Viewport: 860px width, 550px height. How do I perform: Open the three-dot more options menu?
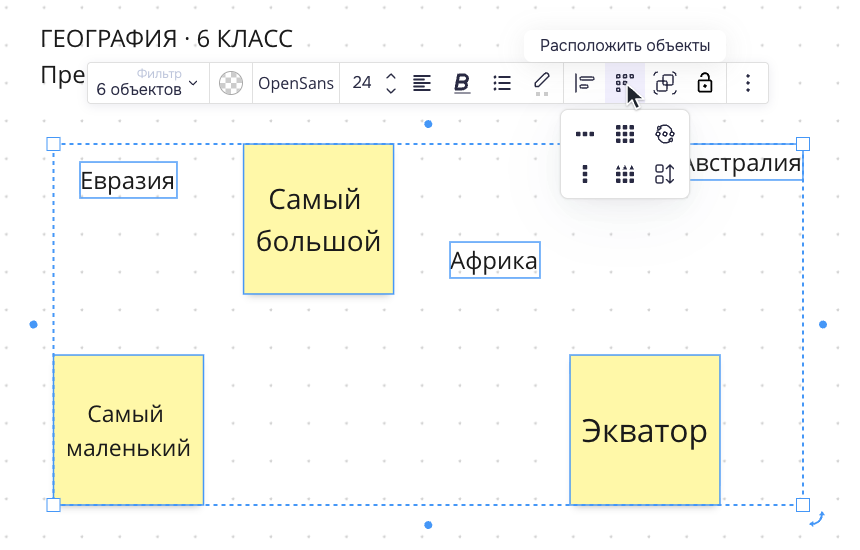pos(748,83)
